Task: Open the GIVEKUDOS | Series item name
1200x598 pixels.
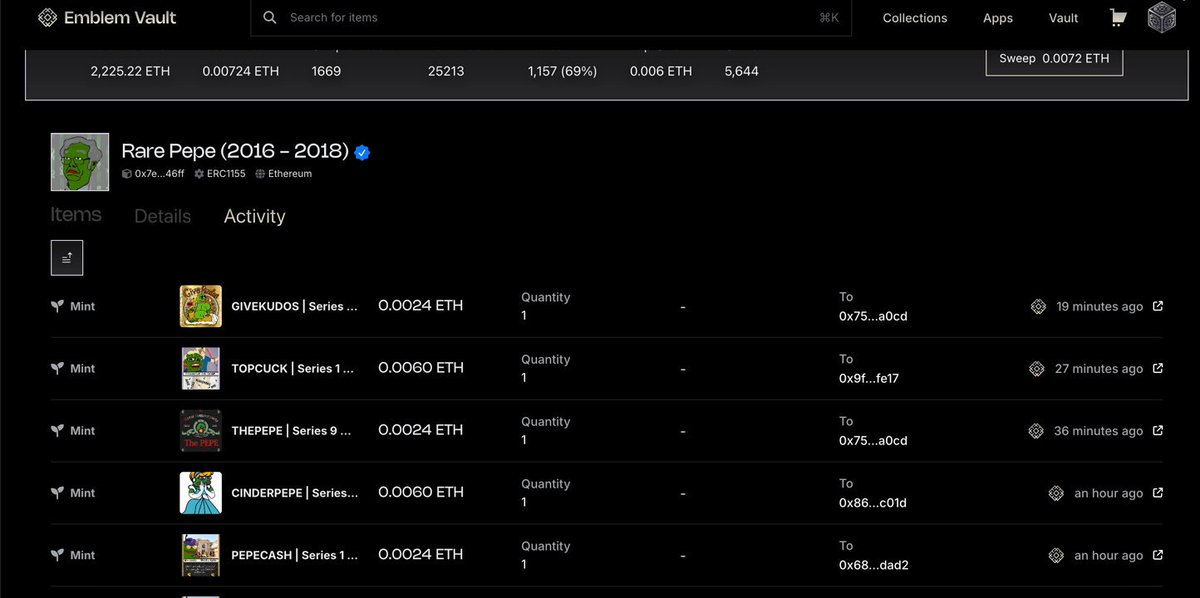Action: (x=294, y=306)
